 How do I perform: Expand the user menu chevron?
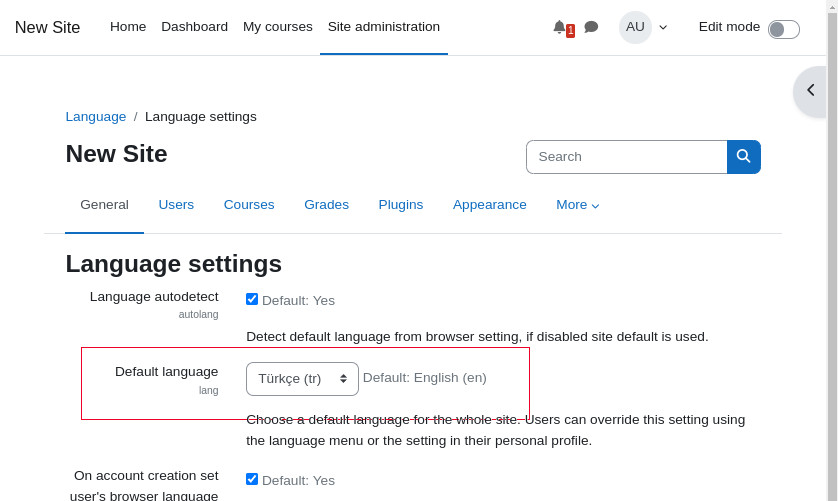[x=663, y=28]
